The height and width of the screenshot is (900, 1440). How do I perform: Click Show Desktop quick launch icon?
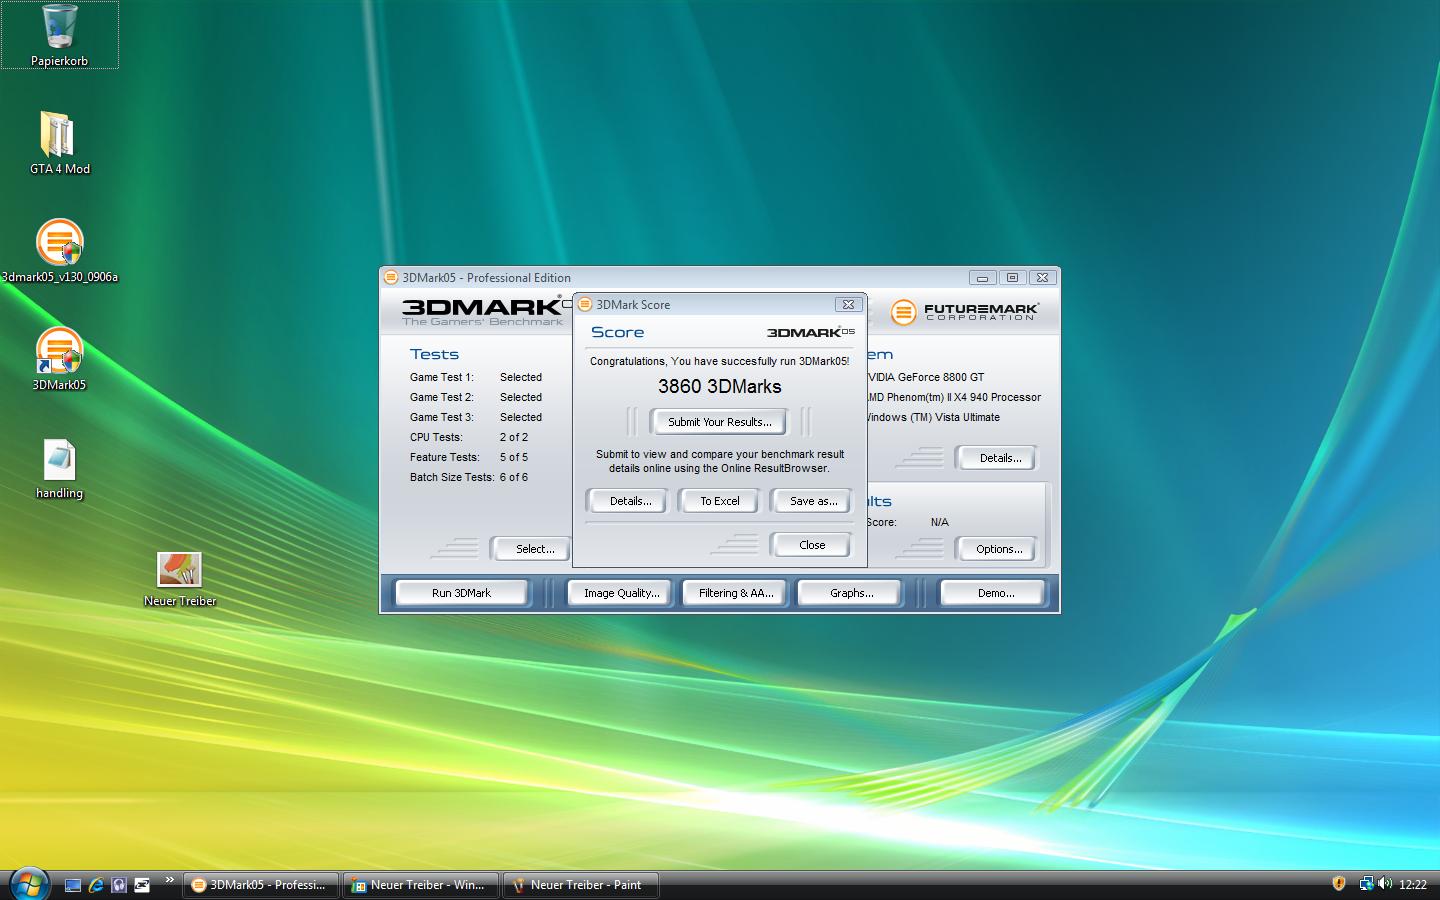pyautogui.click(x=73, y=885)
